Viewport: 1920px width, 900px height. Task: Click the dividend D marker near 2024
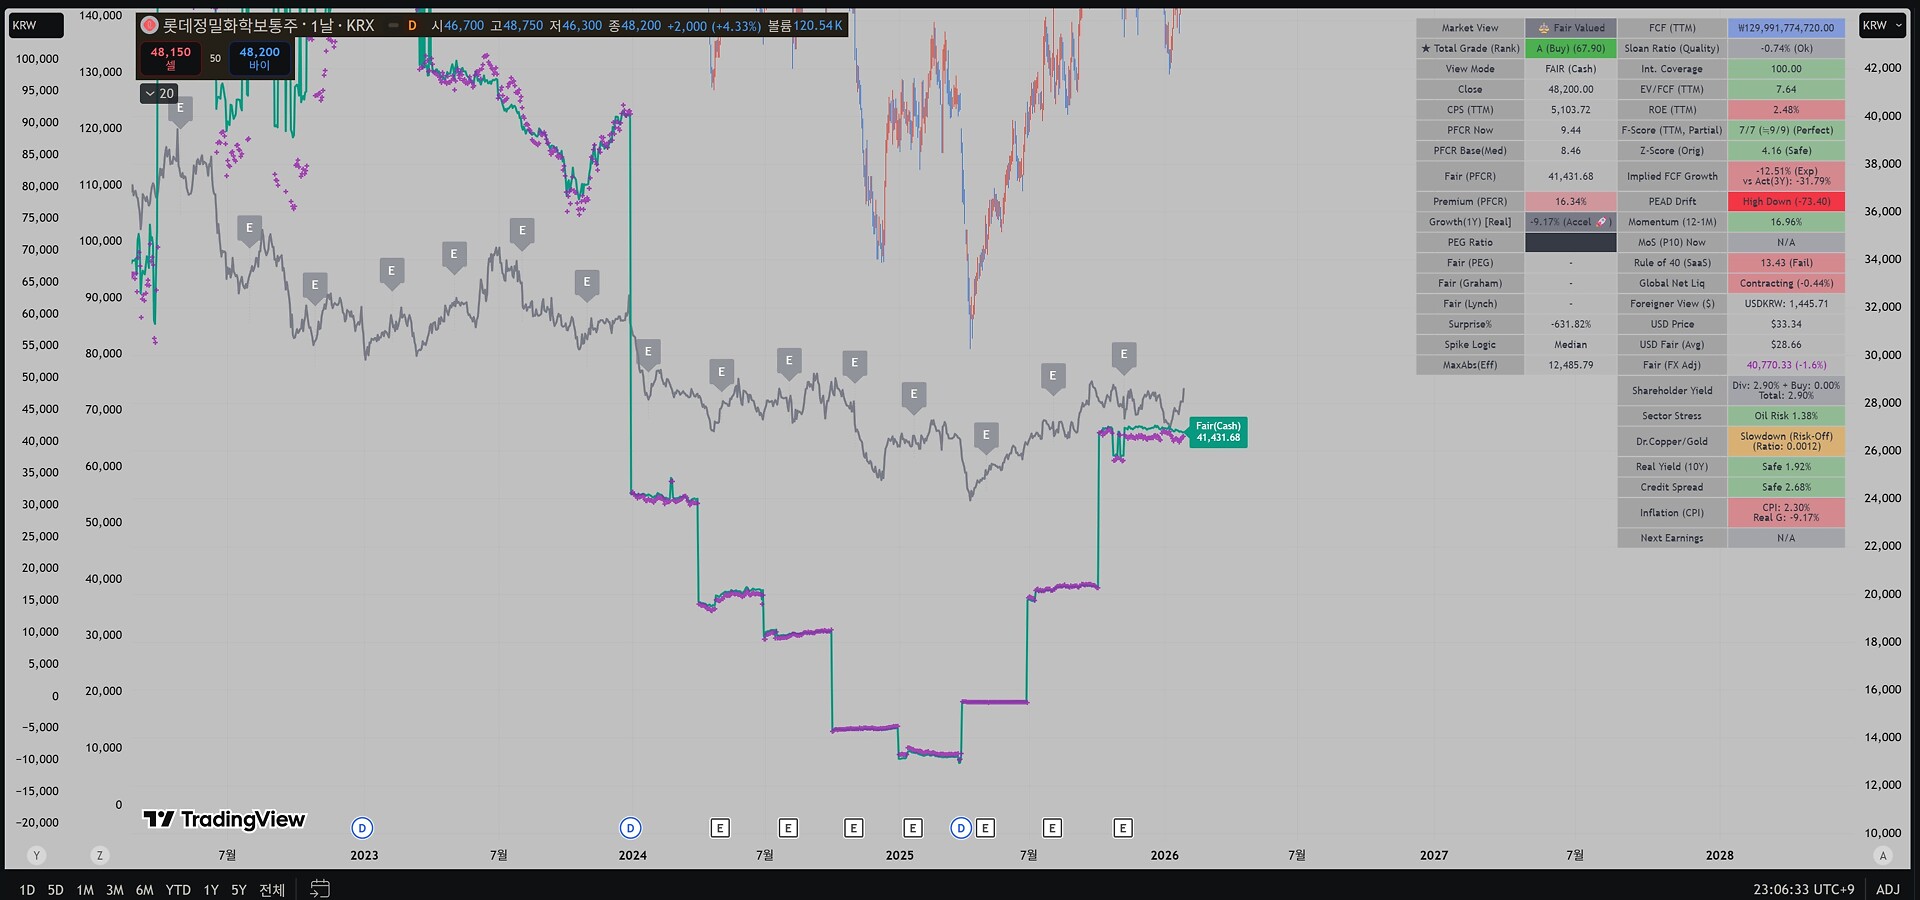click(630, 828)
